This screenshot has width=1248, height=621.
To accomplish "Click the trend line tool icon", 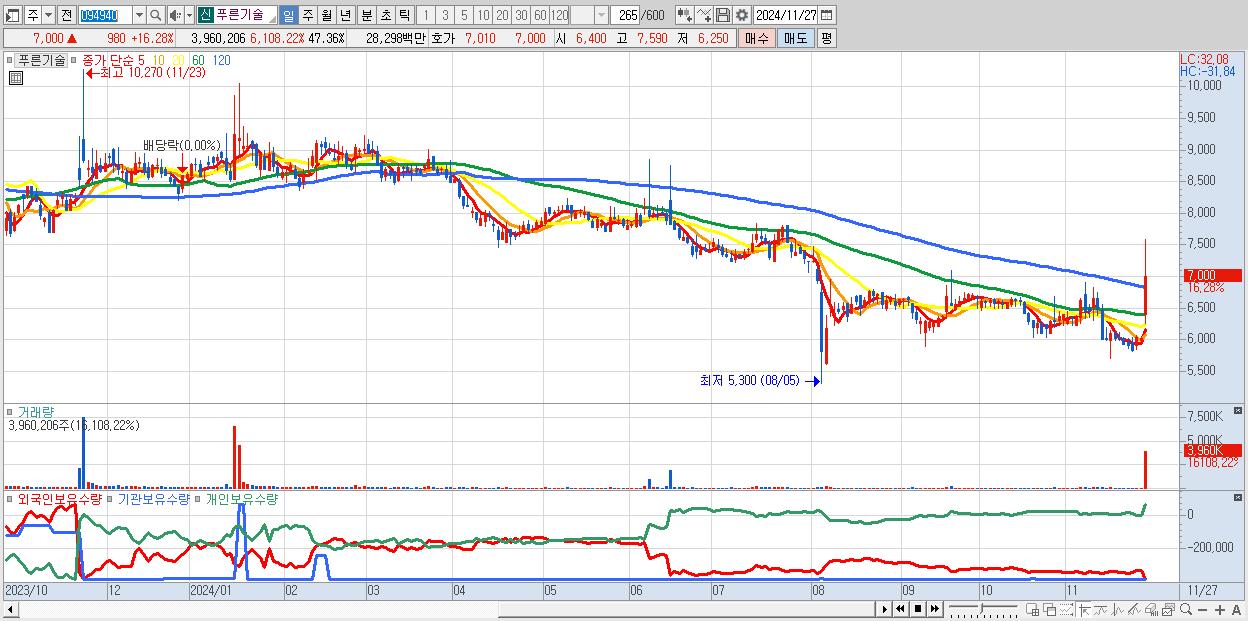I will (1101, 609).
